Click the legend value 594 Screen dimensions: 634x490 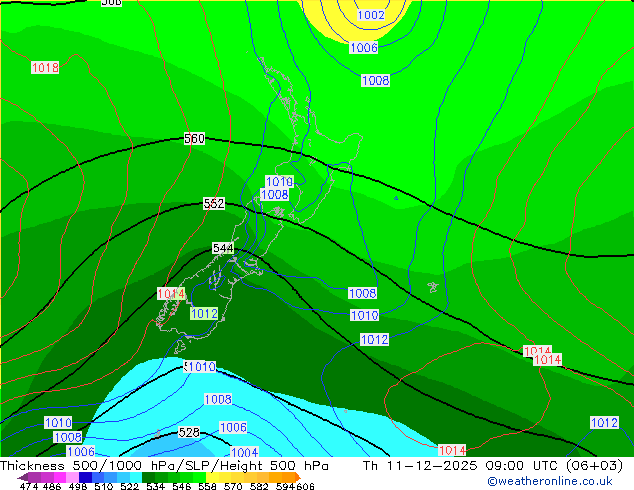pos(285,486)
